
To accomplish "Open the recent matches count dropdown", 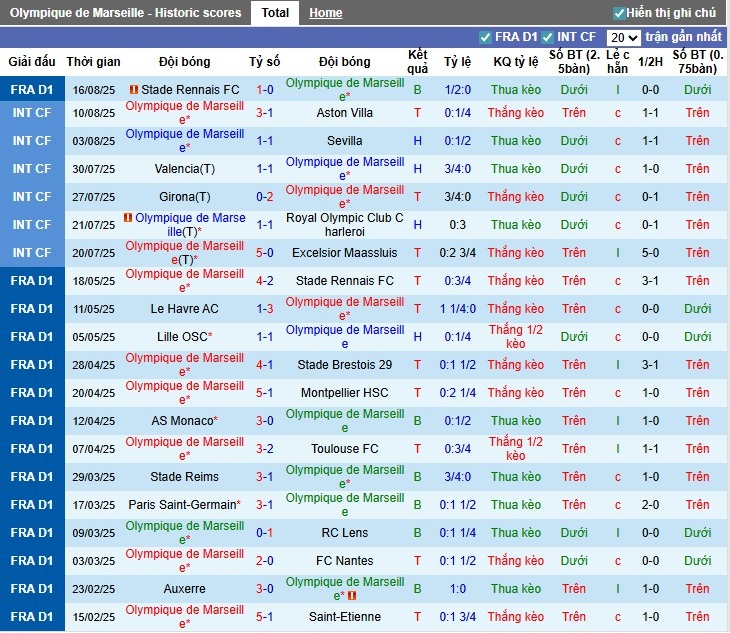I will click(x=624, y=37).
